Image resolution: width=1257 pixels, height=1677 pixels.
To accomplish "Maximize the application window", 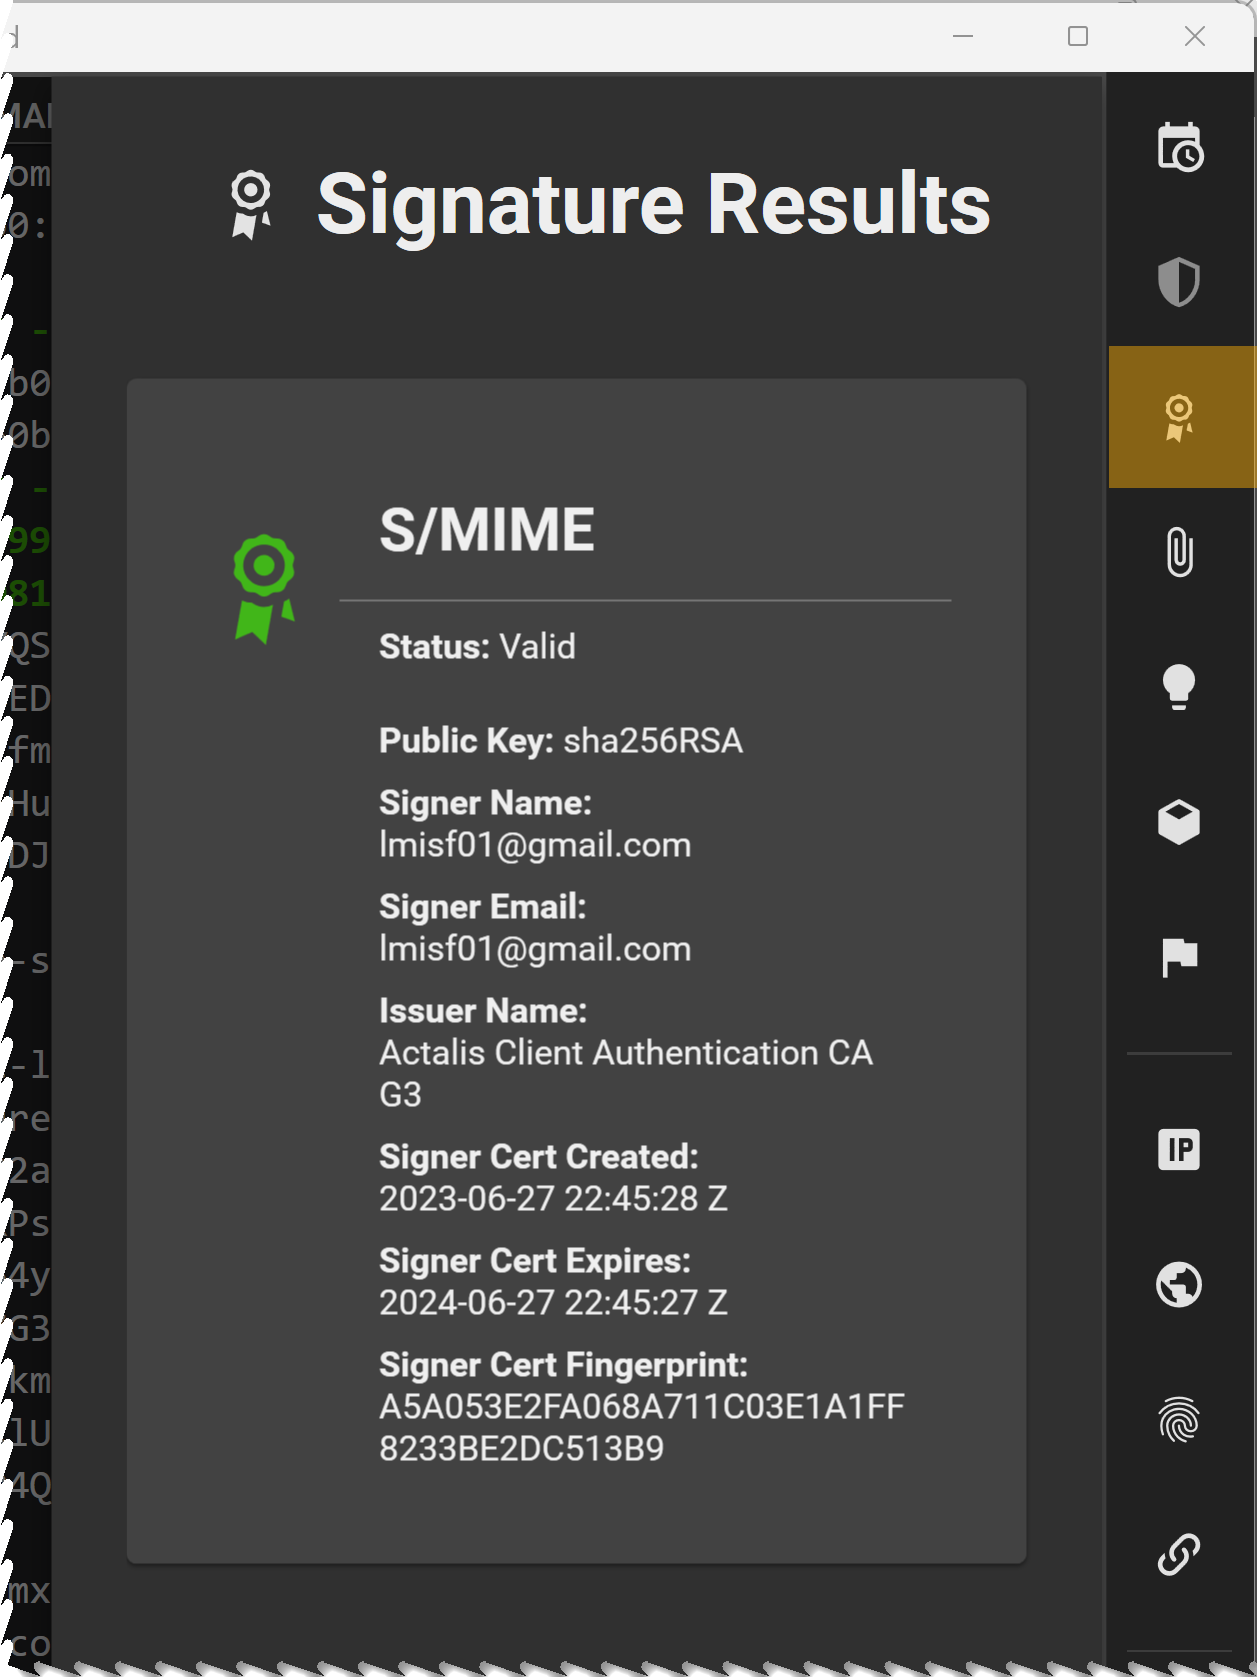I will point(1078,37).
